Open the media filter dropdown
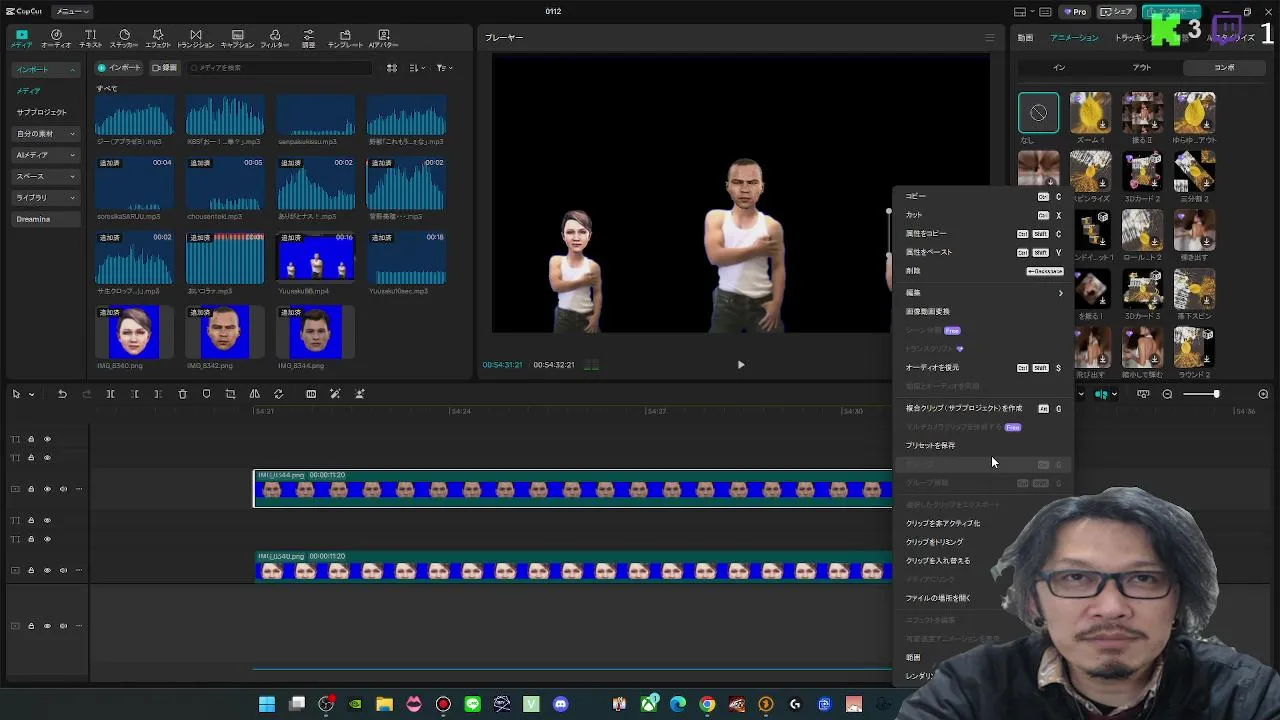The width and height of the screenshot is (1280, 720). 444,68
